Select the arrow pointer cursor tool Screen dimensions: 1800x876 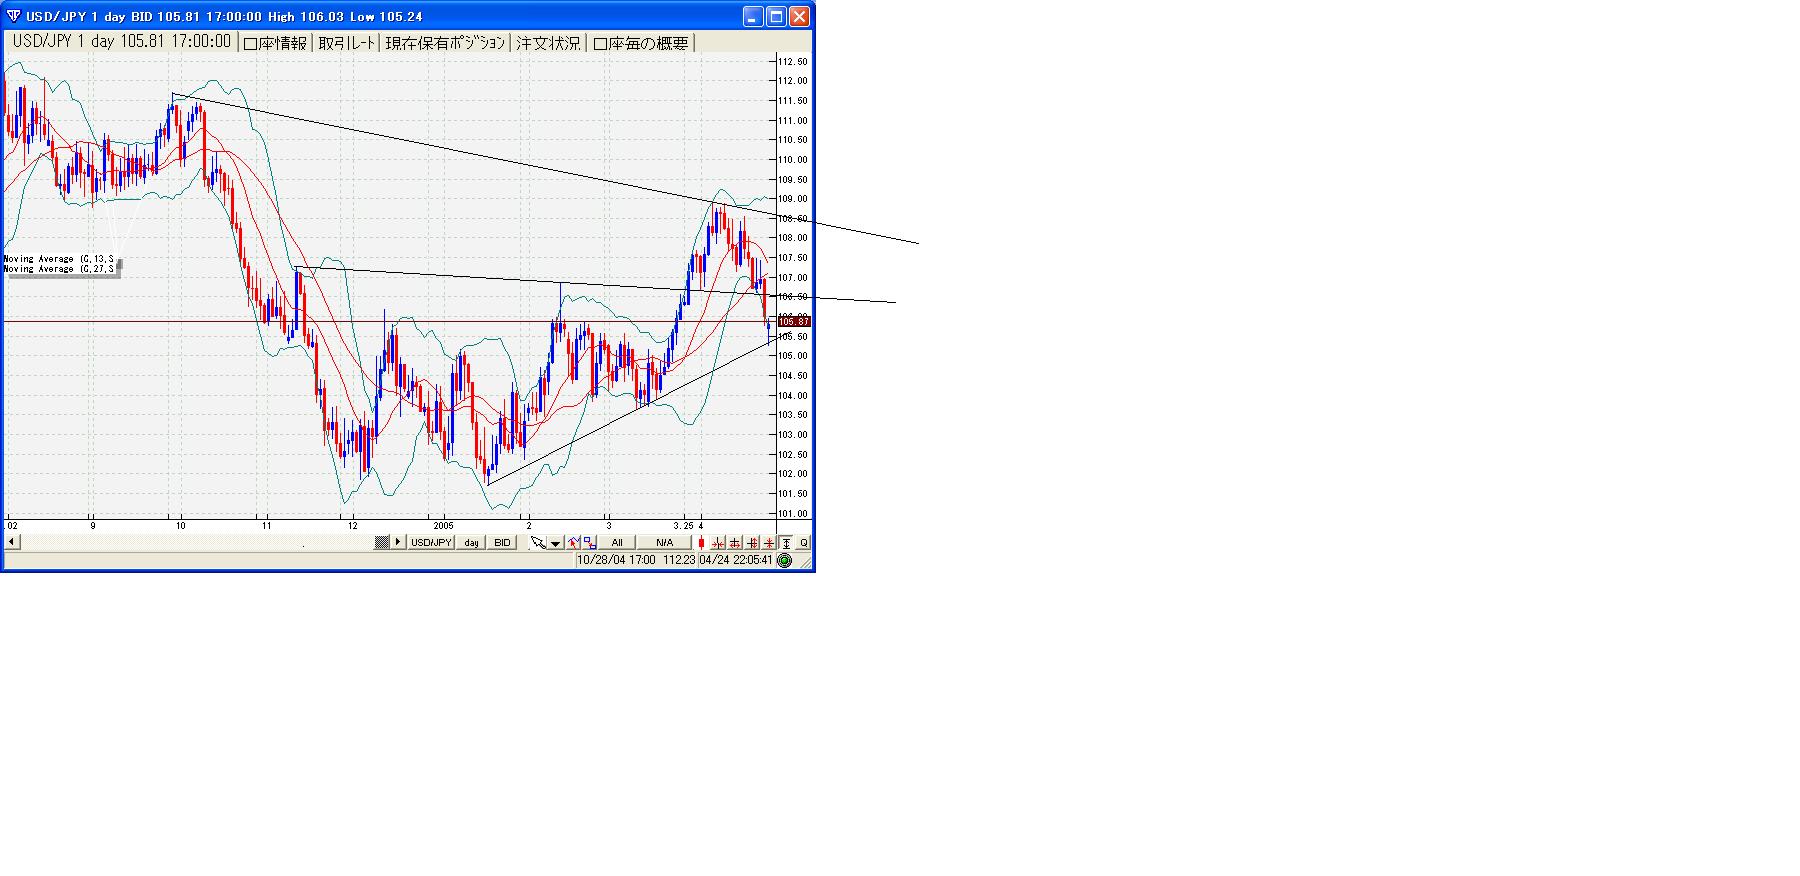pyautogui.click(x=538, y=543)
